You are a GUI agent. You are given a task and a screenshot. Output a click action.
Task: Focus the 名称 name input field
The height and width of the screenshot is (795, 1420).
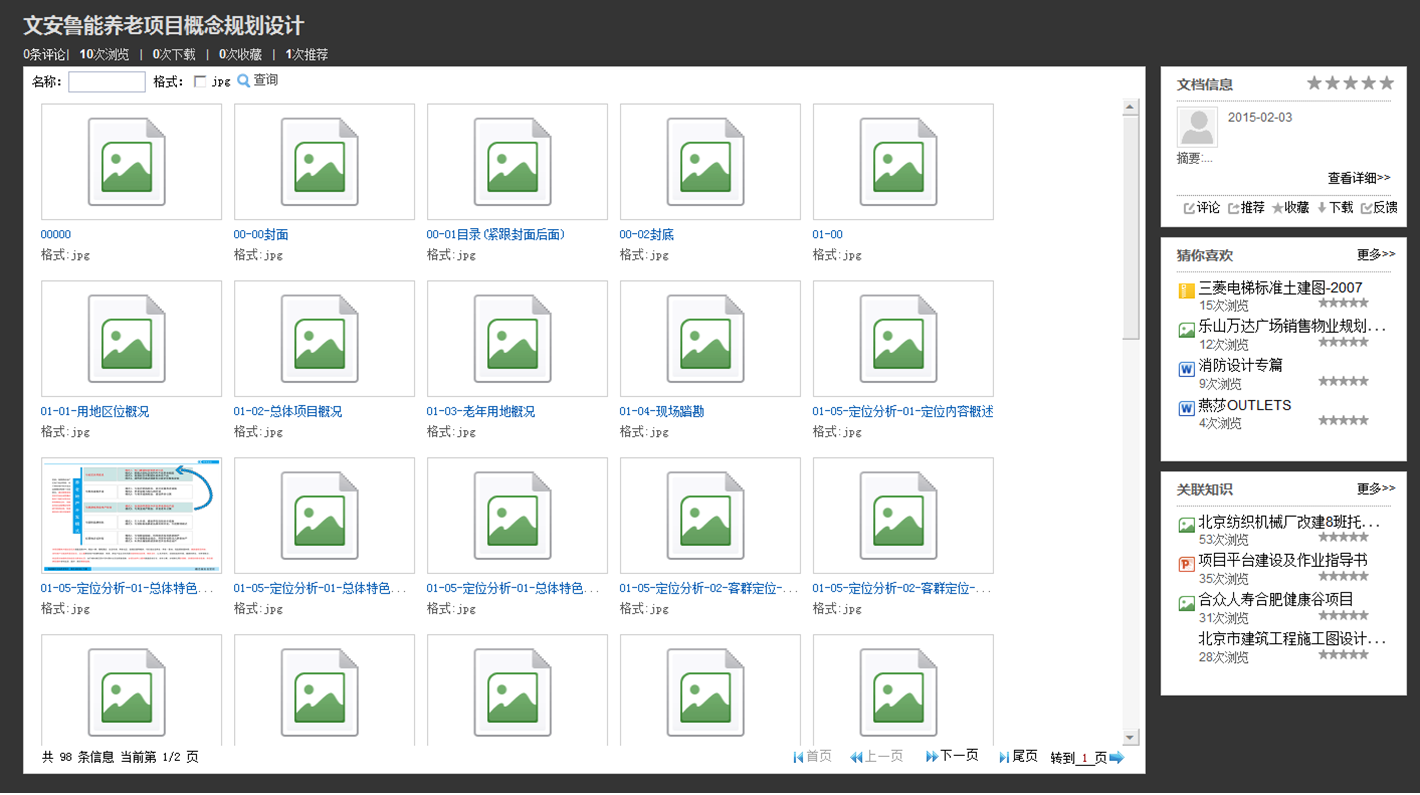point(107,82)
